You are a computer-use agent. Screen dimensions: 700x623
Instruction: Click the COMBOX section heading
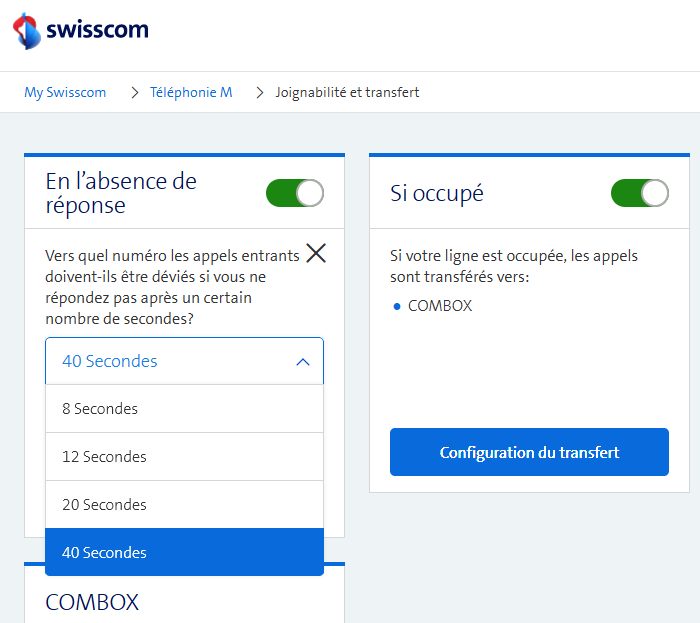92,602
